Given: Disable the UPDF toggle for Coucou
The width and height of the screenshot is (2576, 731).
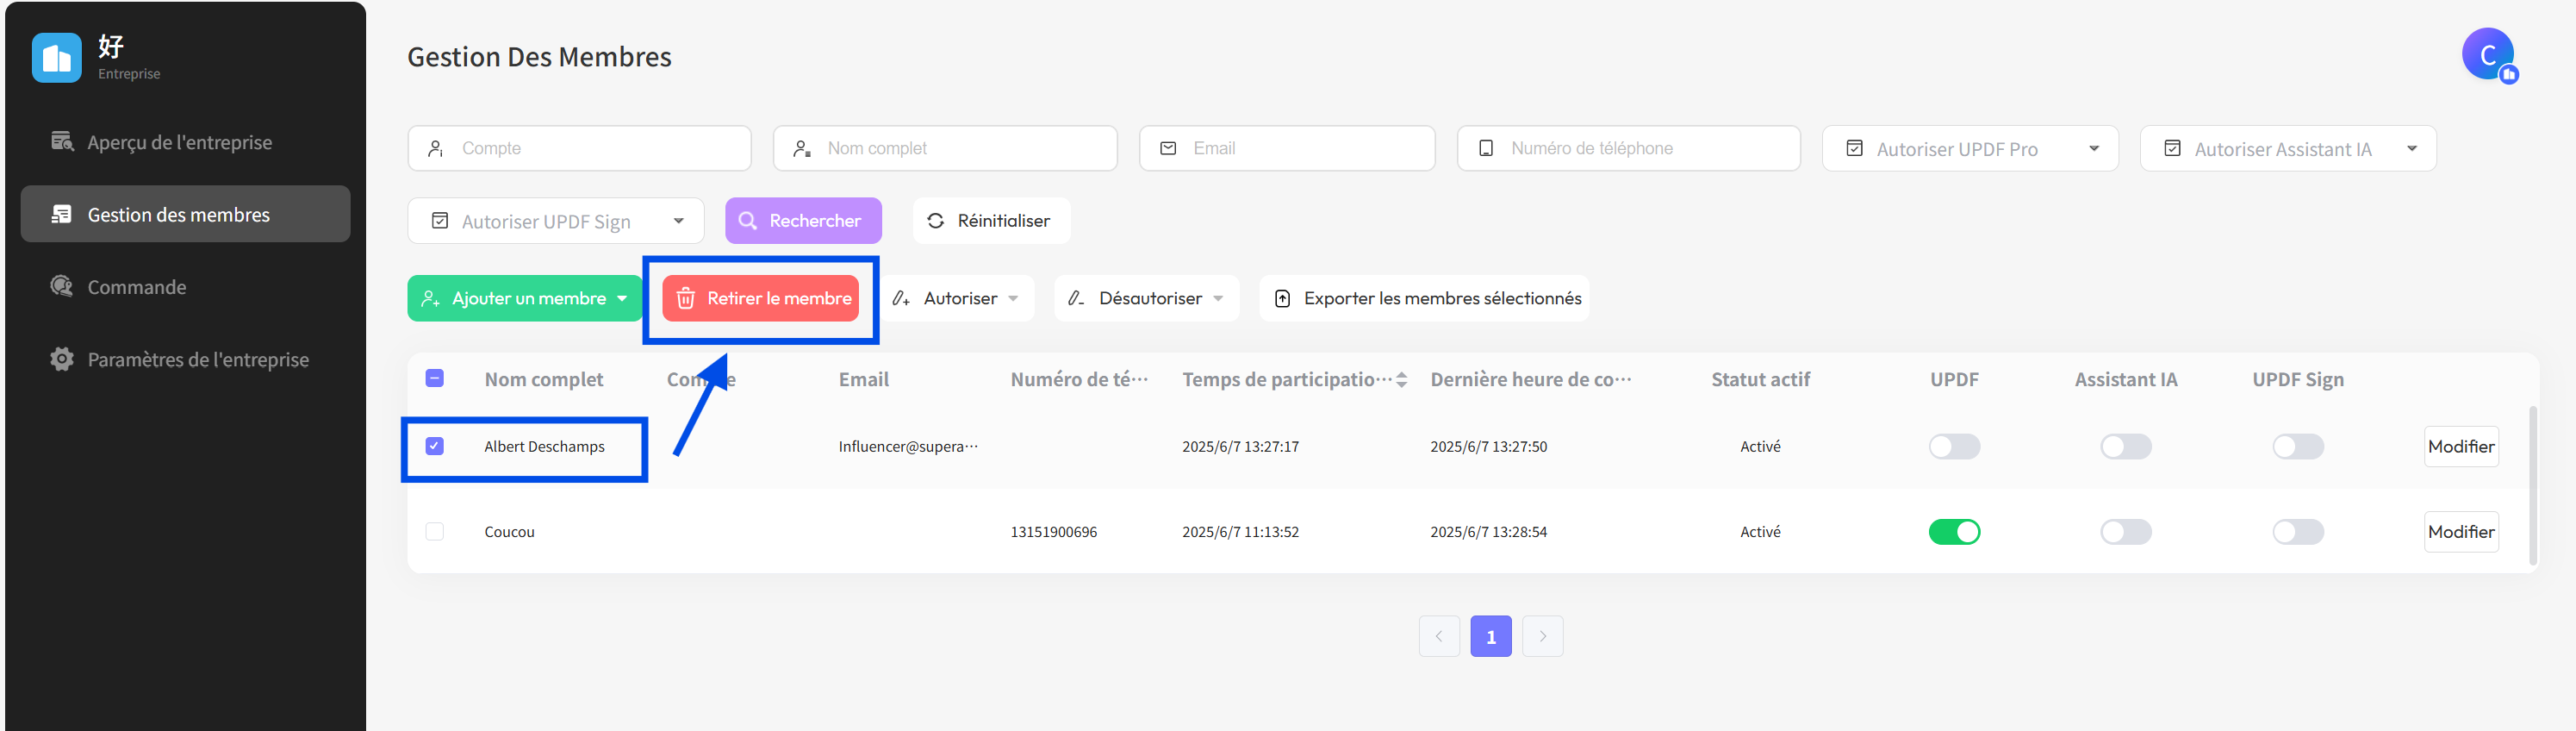Looking at the screenshot, I should [1954, 532].
